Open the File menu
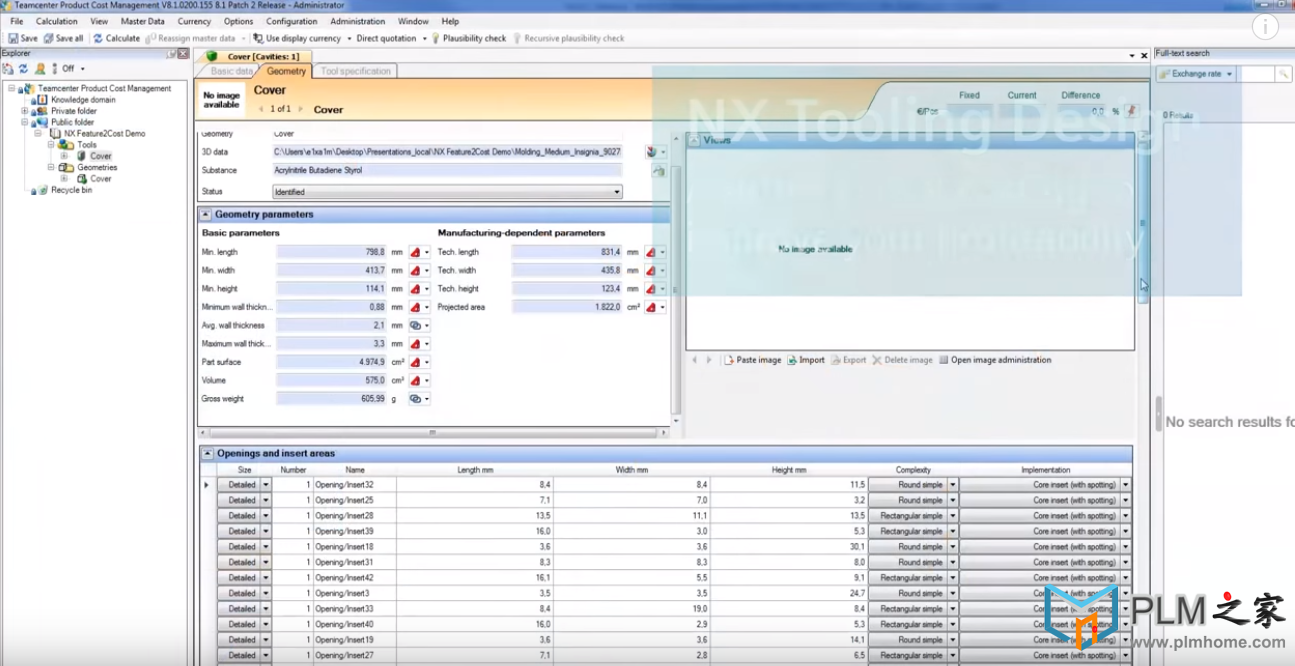 [x=17, y=21]
